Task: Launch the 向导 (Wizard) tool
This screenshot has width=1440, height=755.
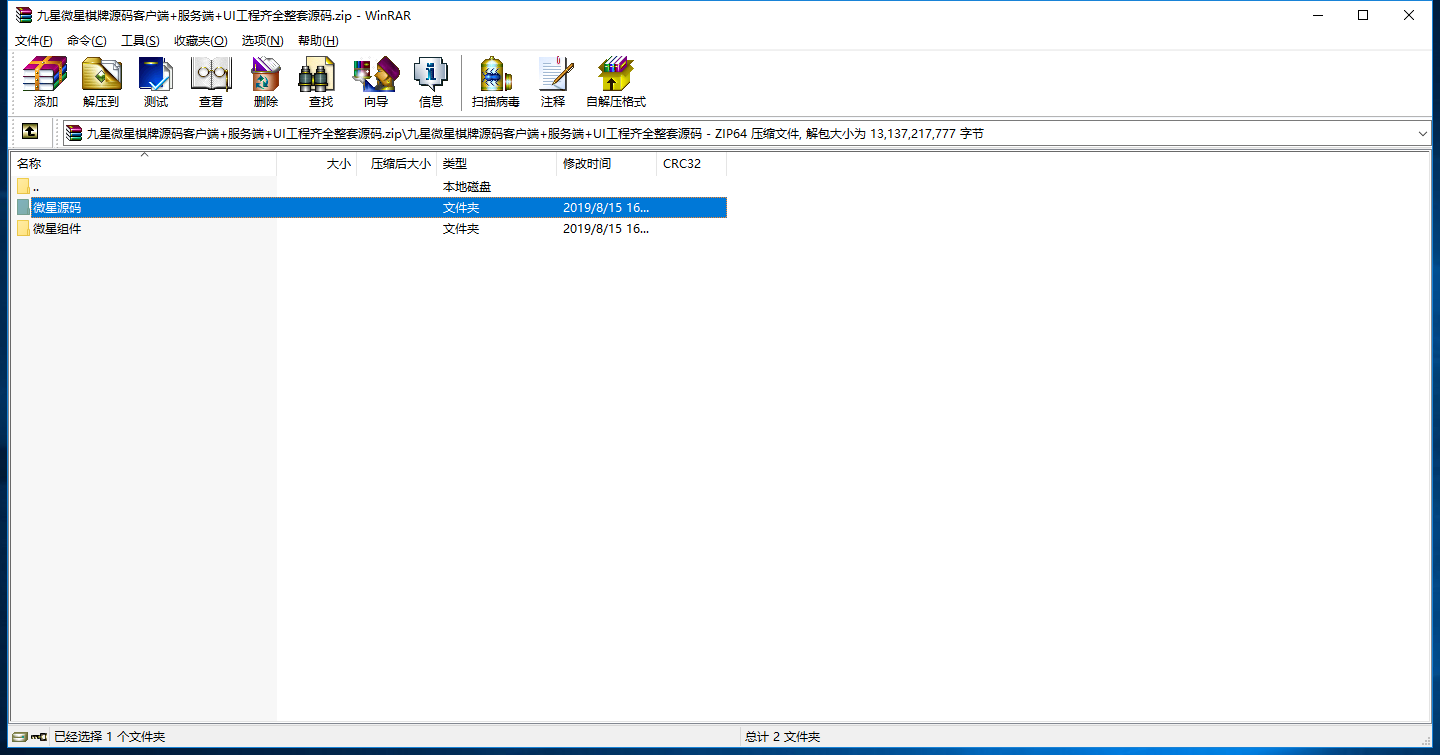Action: pyautogui.click(x=375, y=82)
